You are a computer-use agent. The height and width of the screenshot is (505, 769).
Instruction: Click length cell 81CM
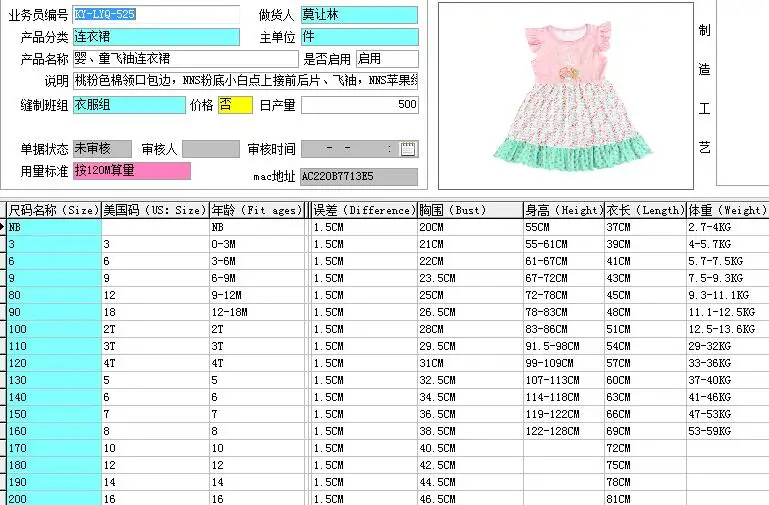click(x=645, y=499)
